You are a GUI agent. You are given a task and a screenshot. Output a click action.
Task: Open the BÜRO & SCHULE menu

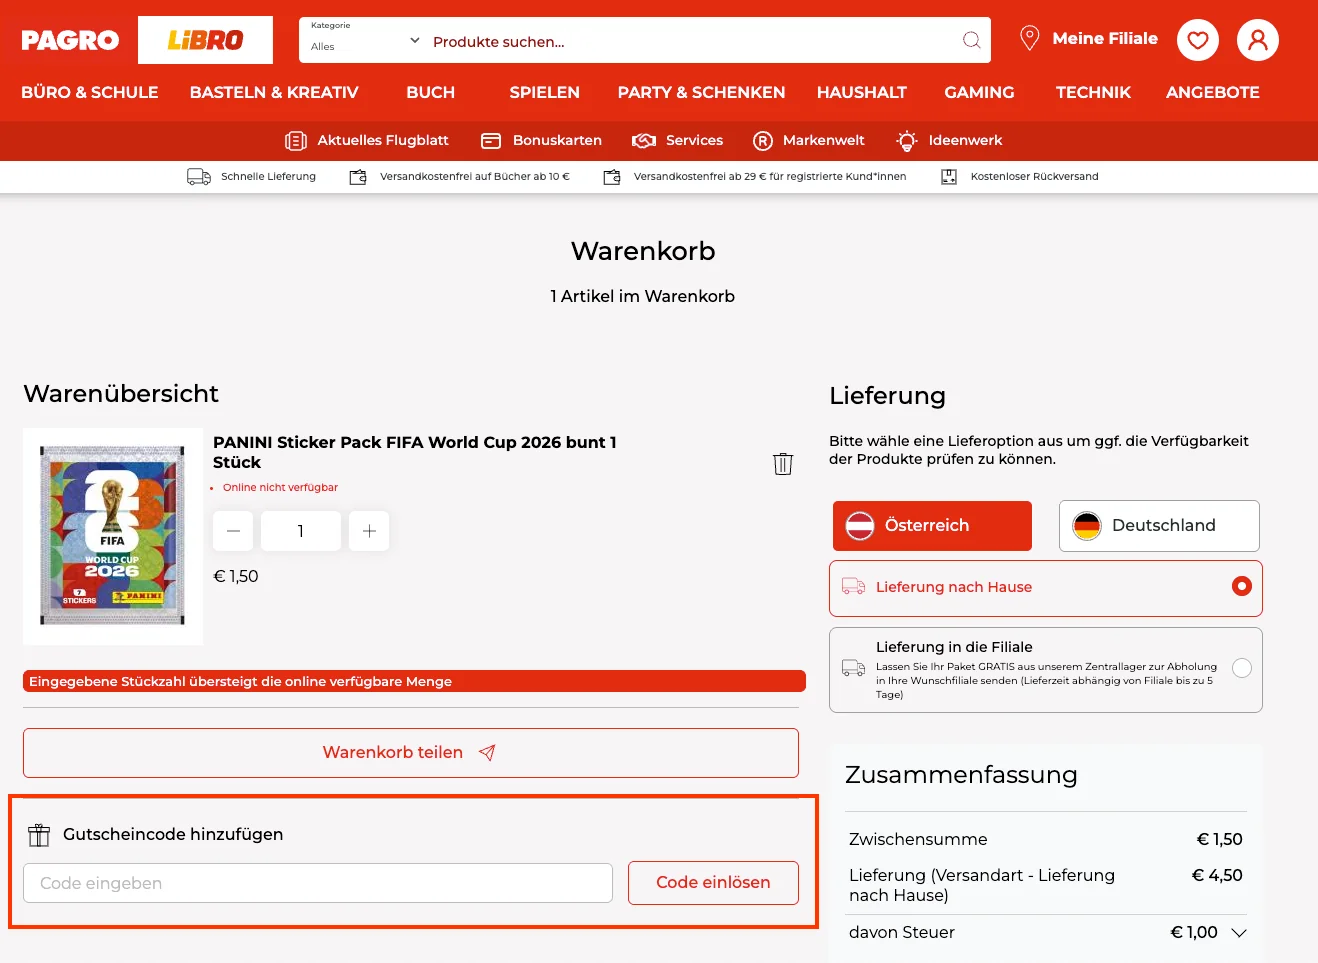(x=90, y=92)
